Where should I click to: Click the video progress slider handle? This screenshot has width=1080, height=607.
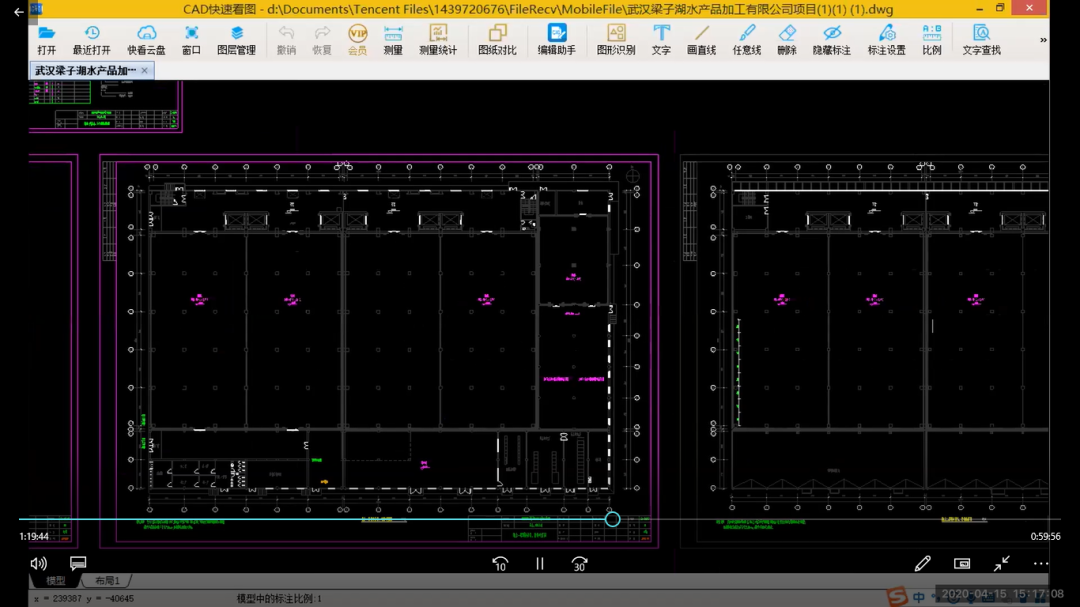click(x=612, y=519)
